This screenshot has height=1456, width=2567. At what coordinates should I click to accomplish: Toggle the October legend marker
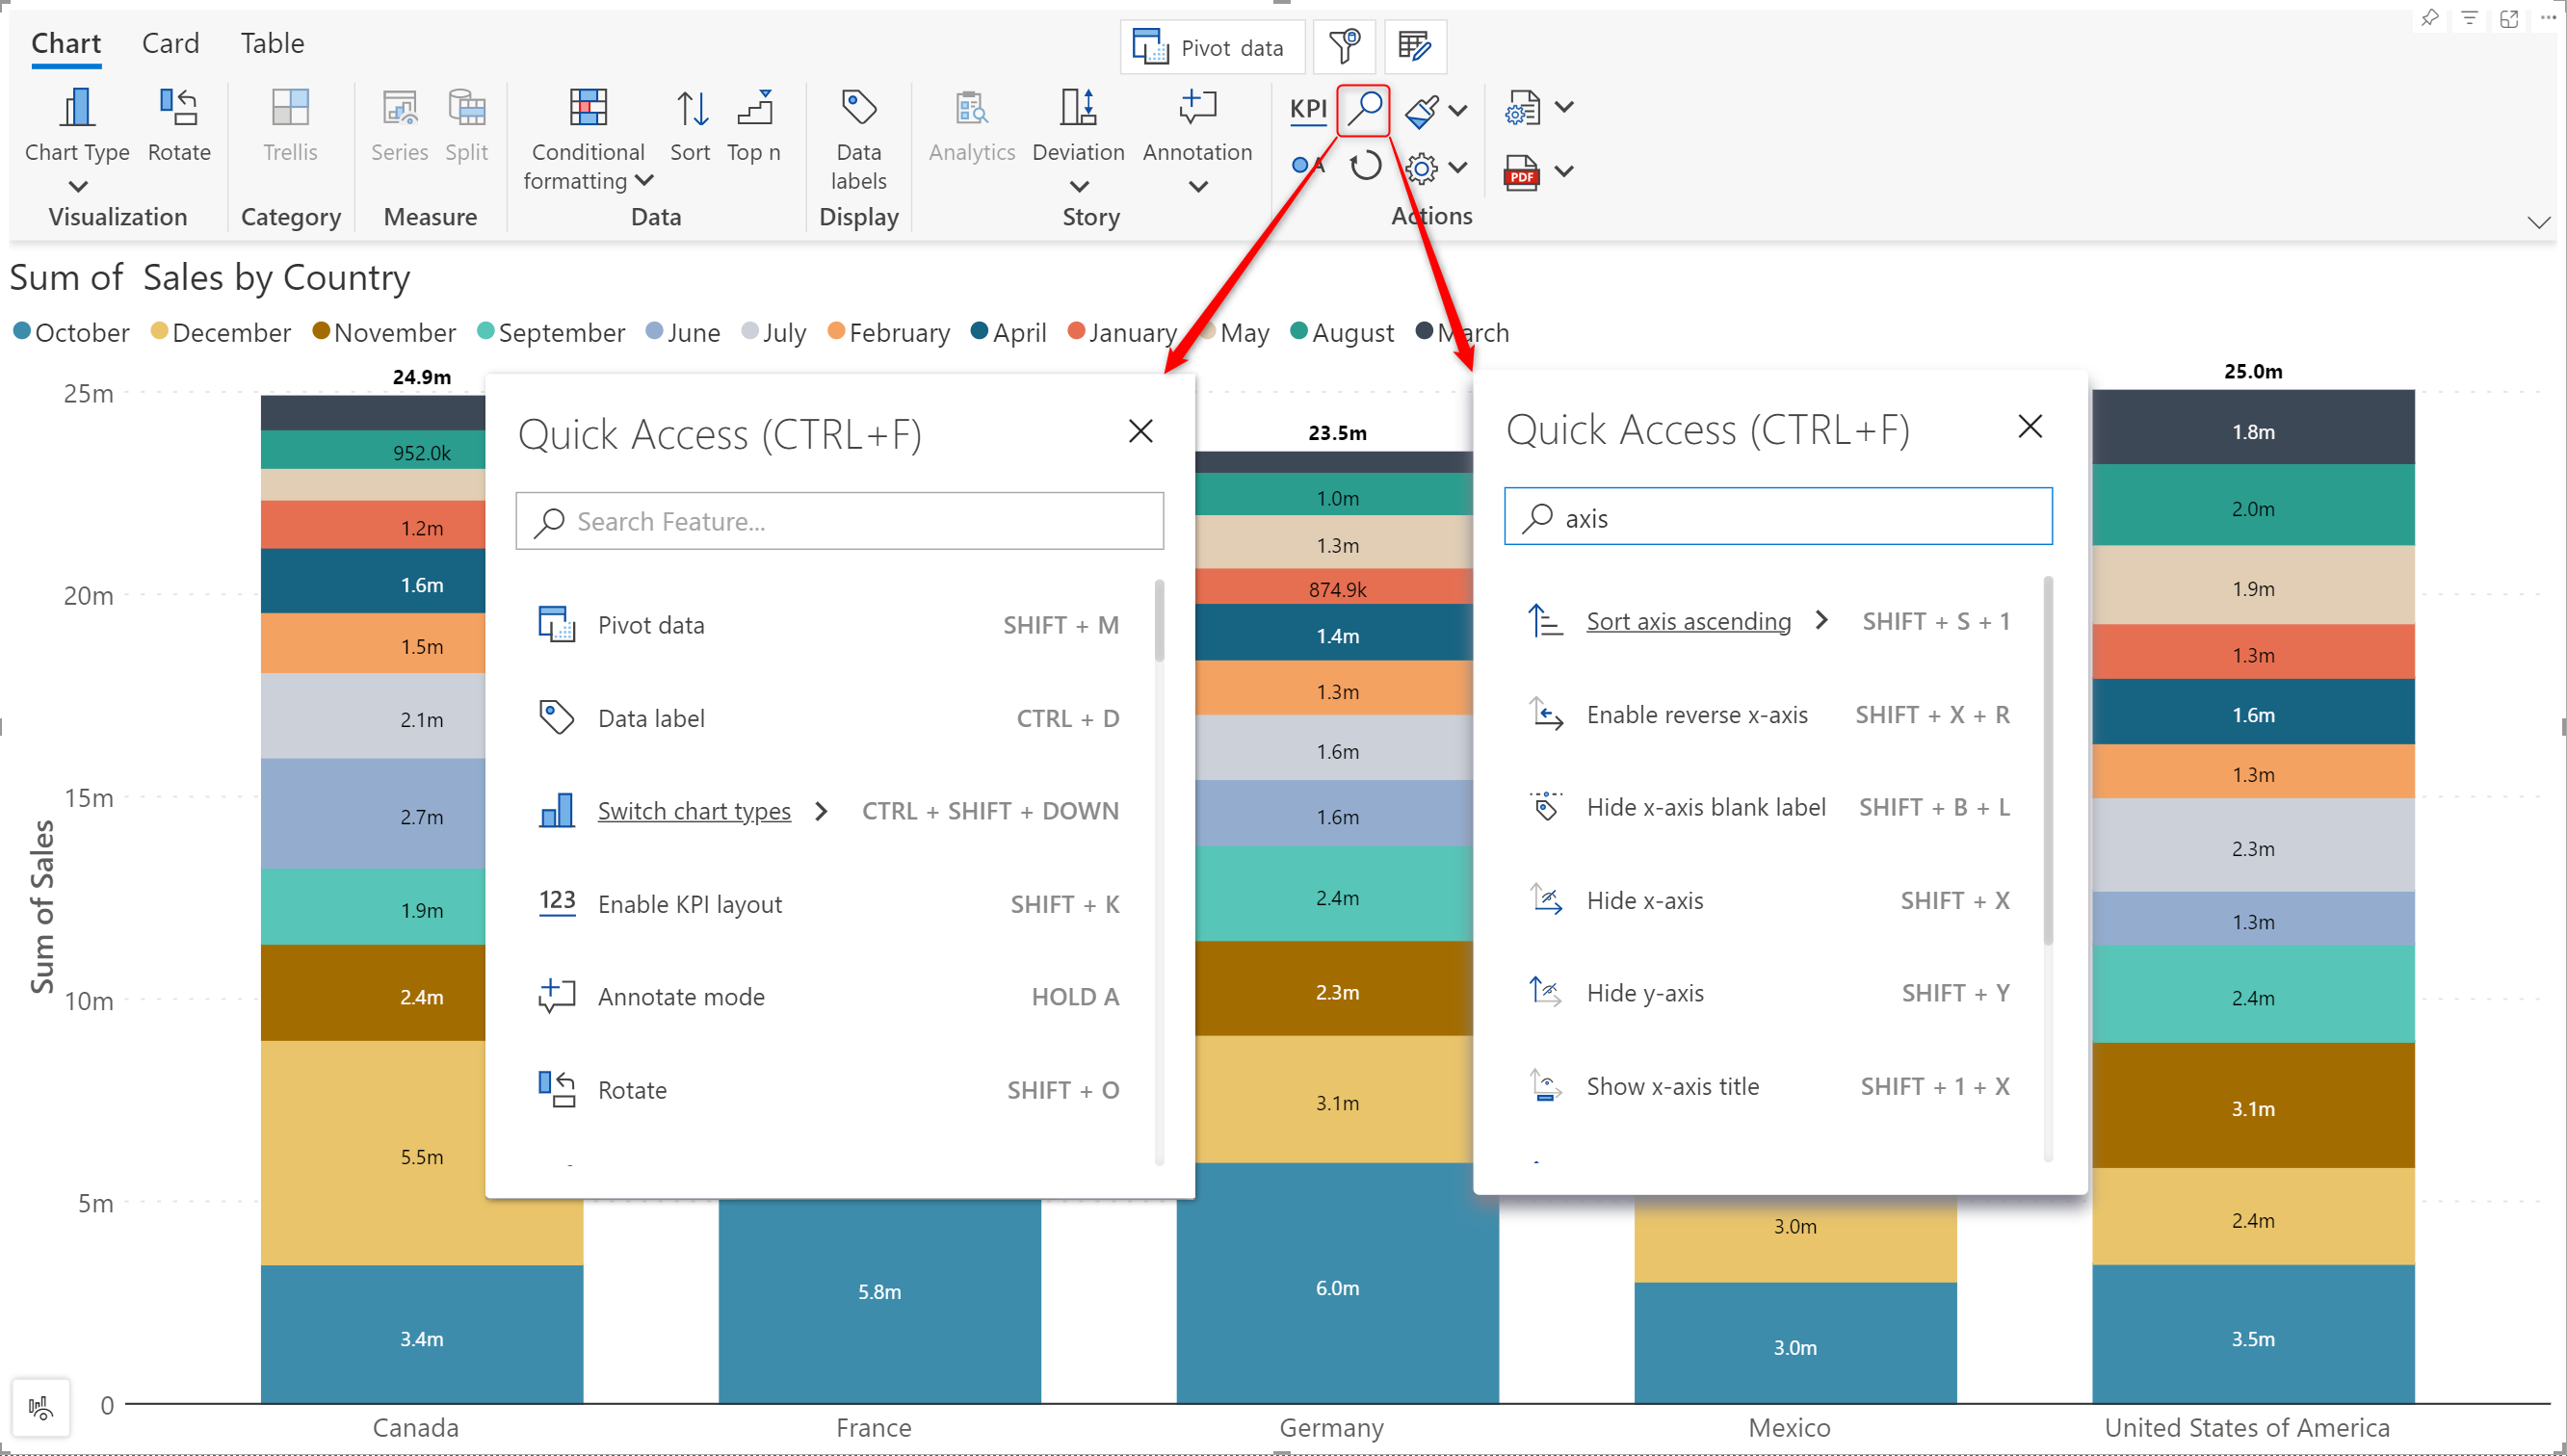point(22,331)
